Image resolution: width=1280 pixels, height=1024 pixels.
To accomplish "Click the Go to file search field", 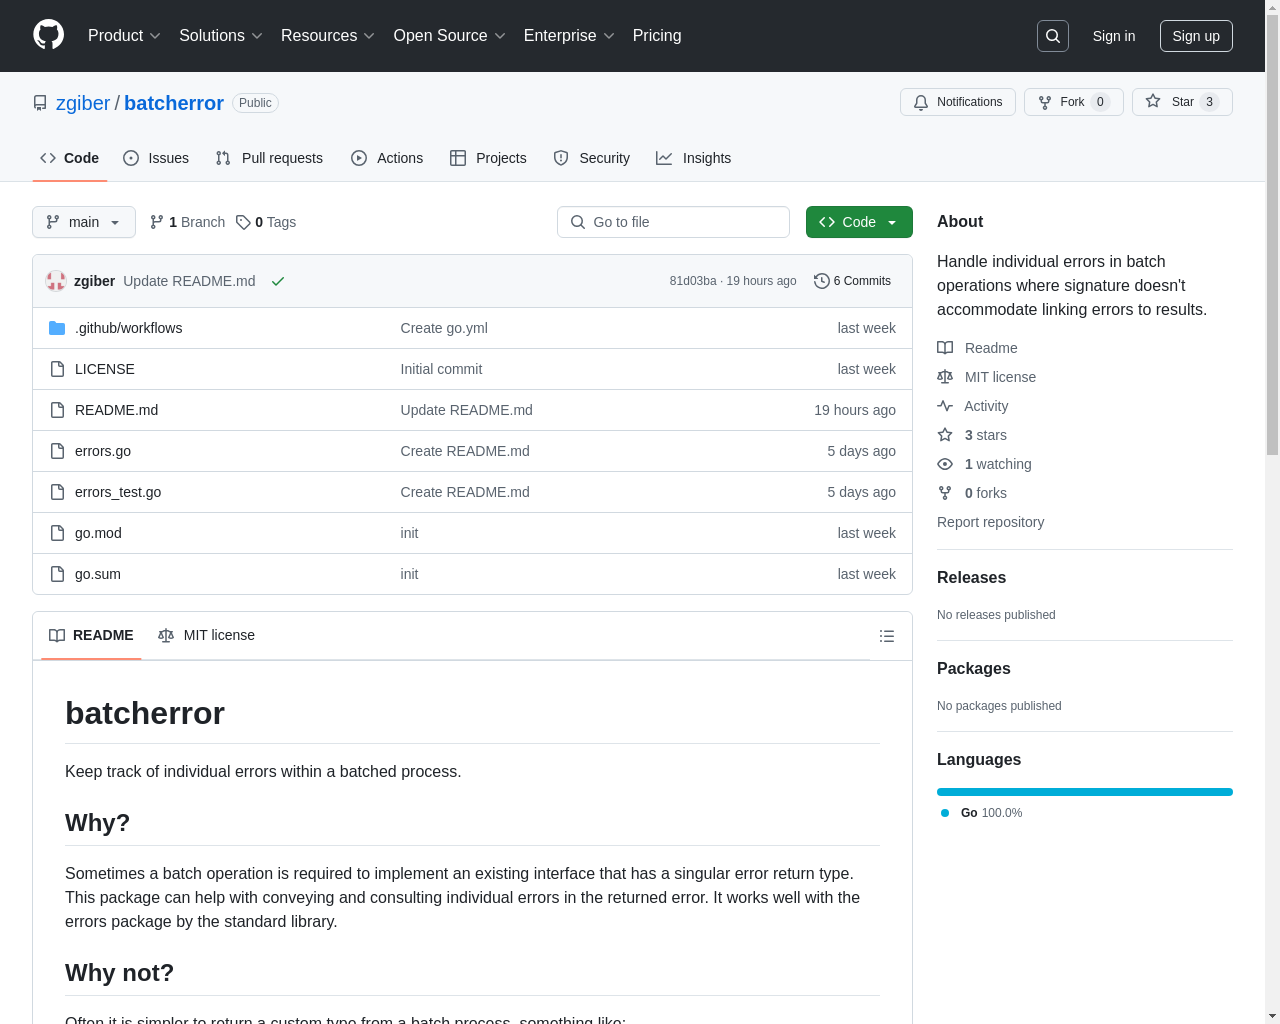I will click(673, 222).
